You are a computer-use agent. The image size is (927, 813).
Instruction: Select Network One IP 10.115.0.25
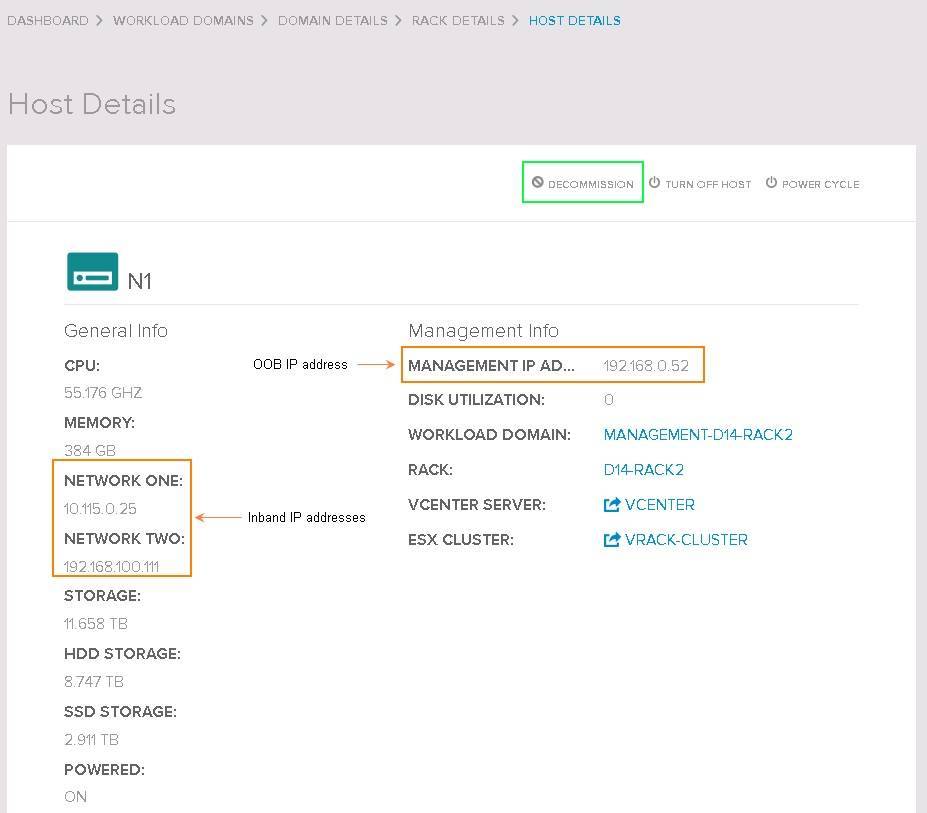pos(100,508)
